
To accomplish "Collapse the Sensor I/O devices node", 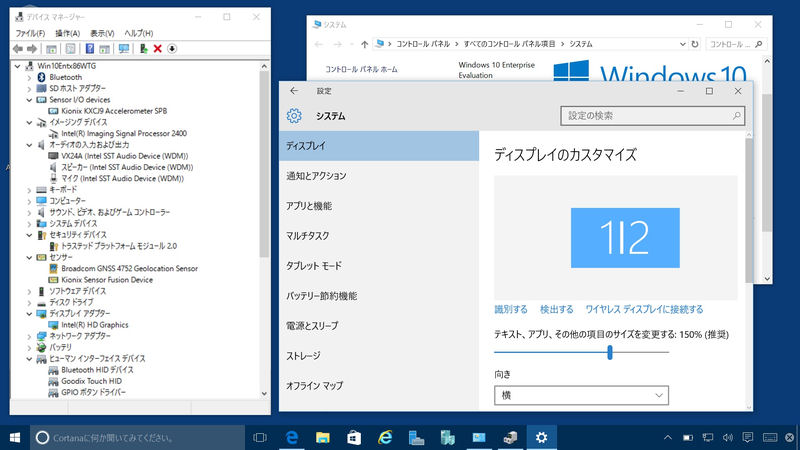I will coord(29,99).
